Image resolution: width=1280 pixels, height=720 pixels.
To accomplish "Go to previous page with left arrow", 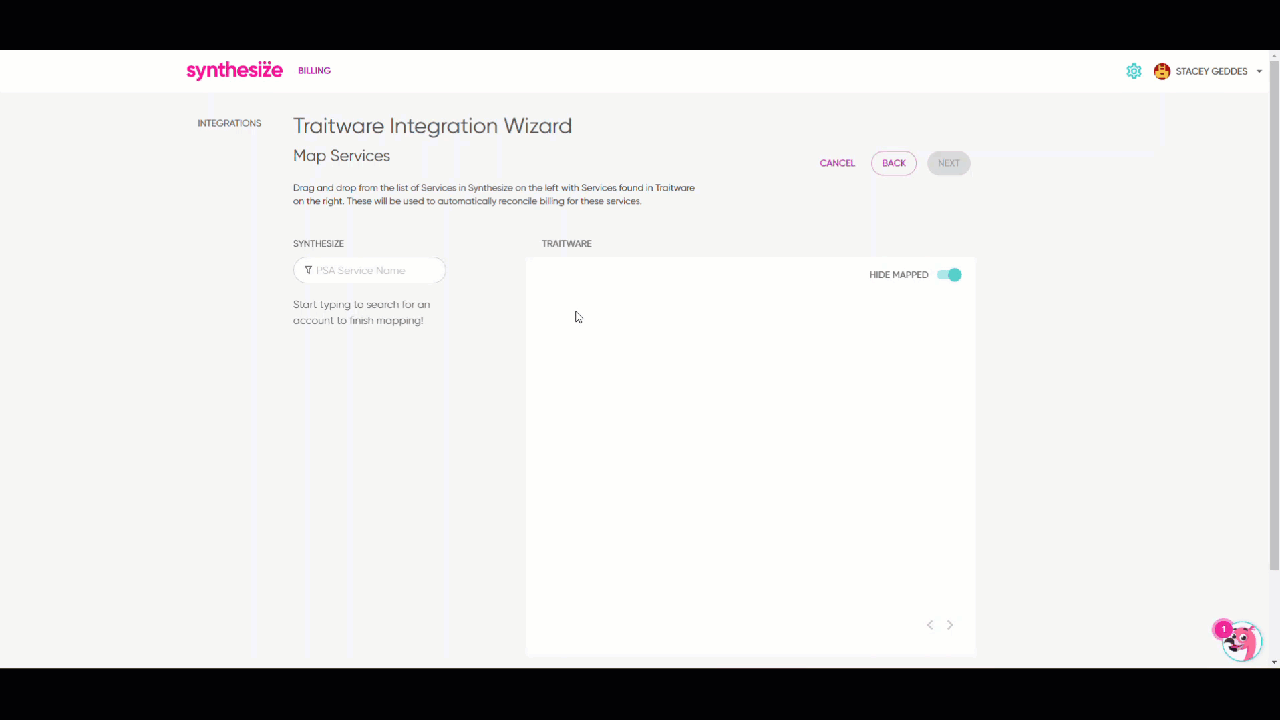I will 930,624.
